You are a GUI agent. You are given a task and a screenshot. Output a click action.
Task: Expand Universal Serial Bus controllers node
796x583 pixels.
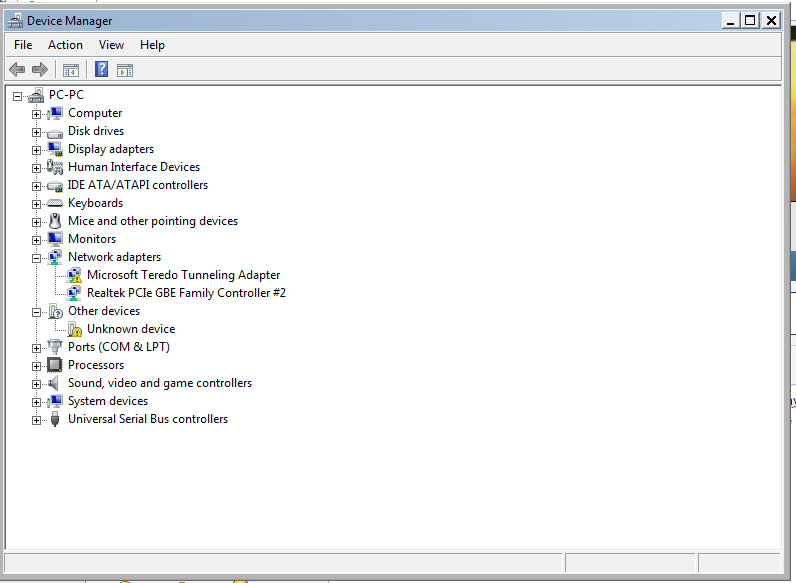coord(36,420)
